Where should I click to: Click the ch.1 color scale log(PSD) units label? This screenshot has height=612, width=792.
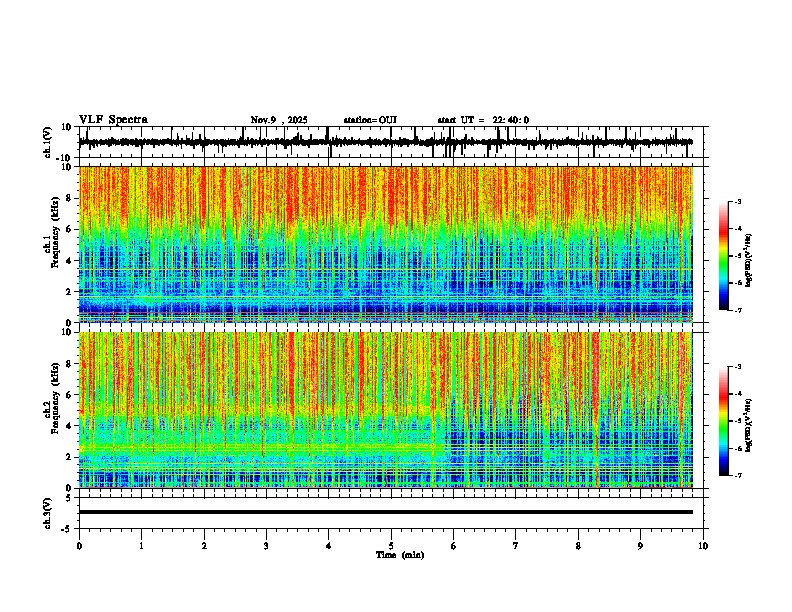click(x=749, y=261)
